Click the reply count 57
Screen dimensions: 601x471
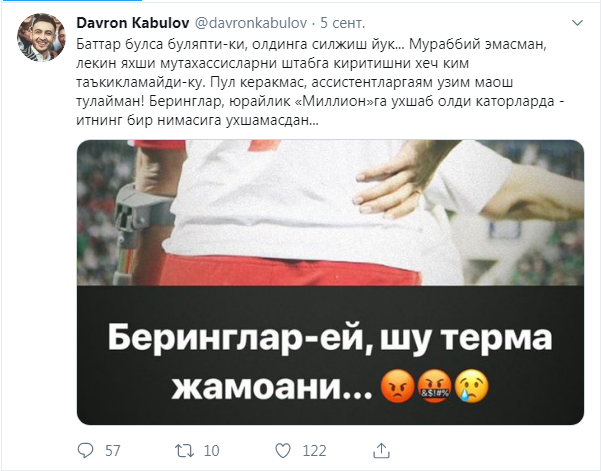[x=113, y=451]
